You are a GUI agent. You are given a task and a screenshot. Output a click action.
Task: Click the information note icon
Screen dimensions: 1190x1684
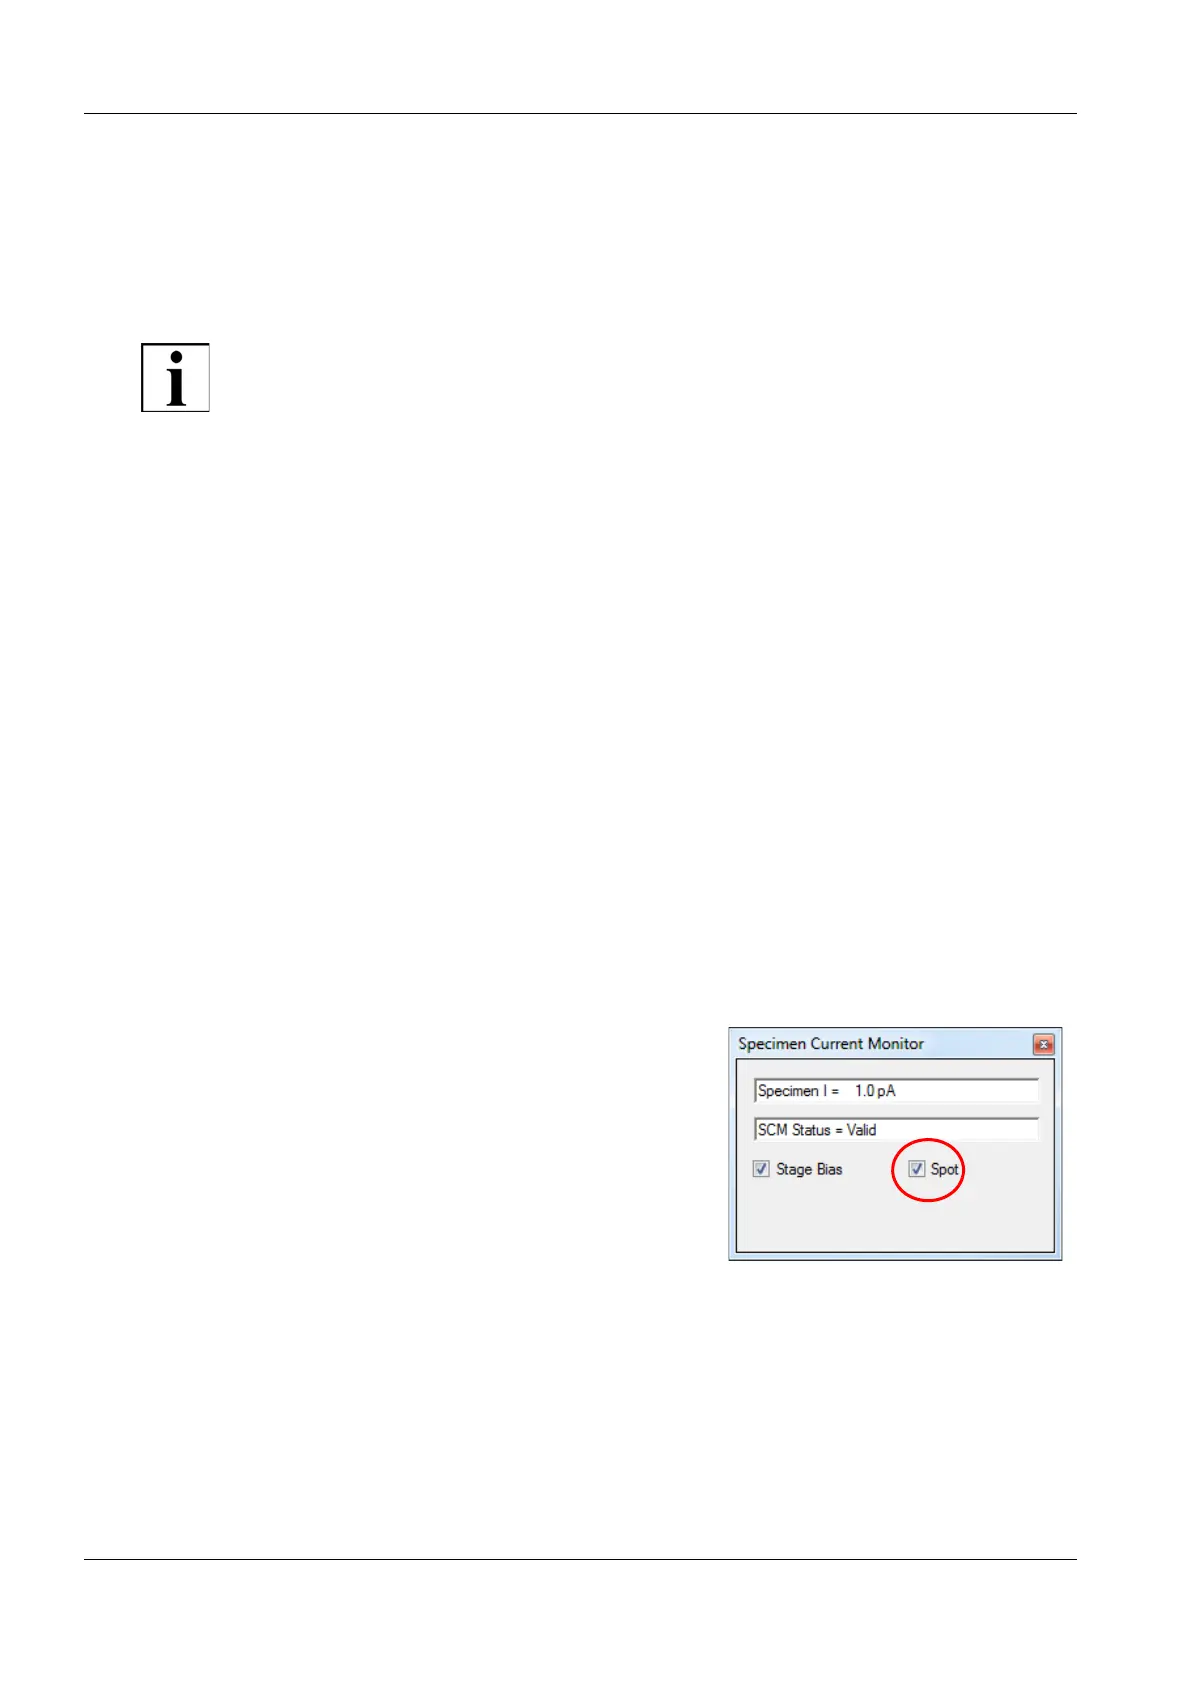tap(175, 377)
